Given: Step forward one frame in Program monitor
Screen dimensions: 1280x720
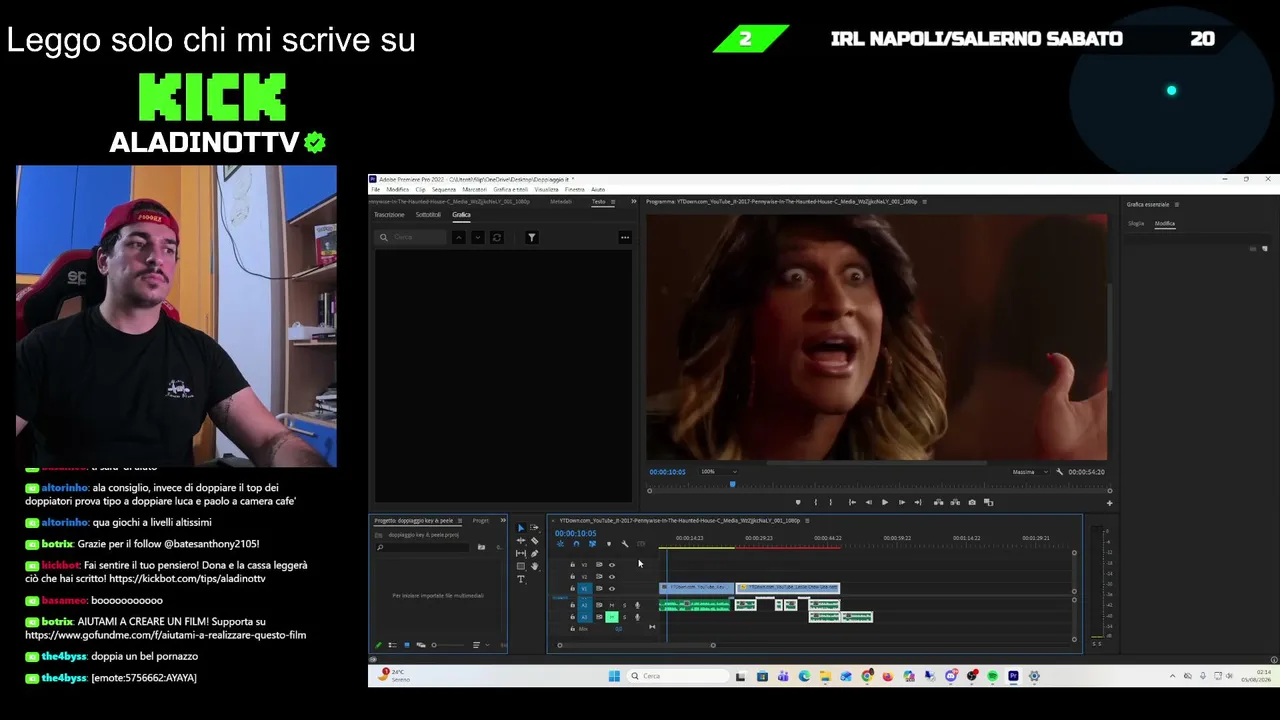Looking at the screenshot, I should click(901, 502).
